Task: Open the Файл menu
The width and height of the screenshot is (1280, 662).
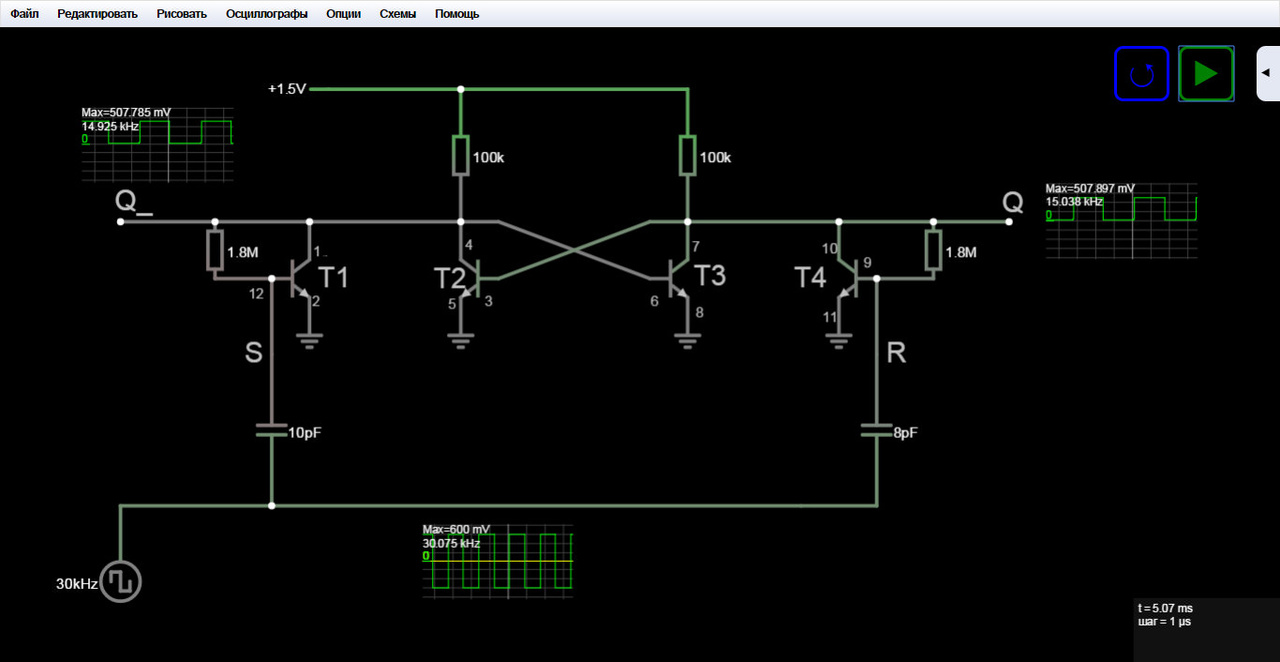Action: (x=25, y=14)
